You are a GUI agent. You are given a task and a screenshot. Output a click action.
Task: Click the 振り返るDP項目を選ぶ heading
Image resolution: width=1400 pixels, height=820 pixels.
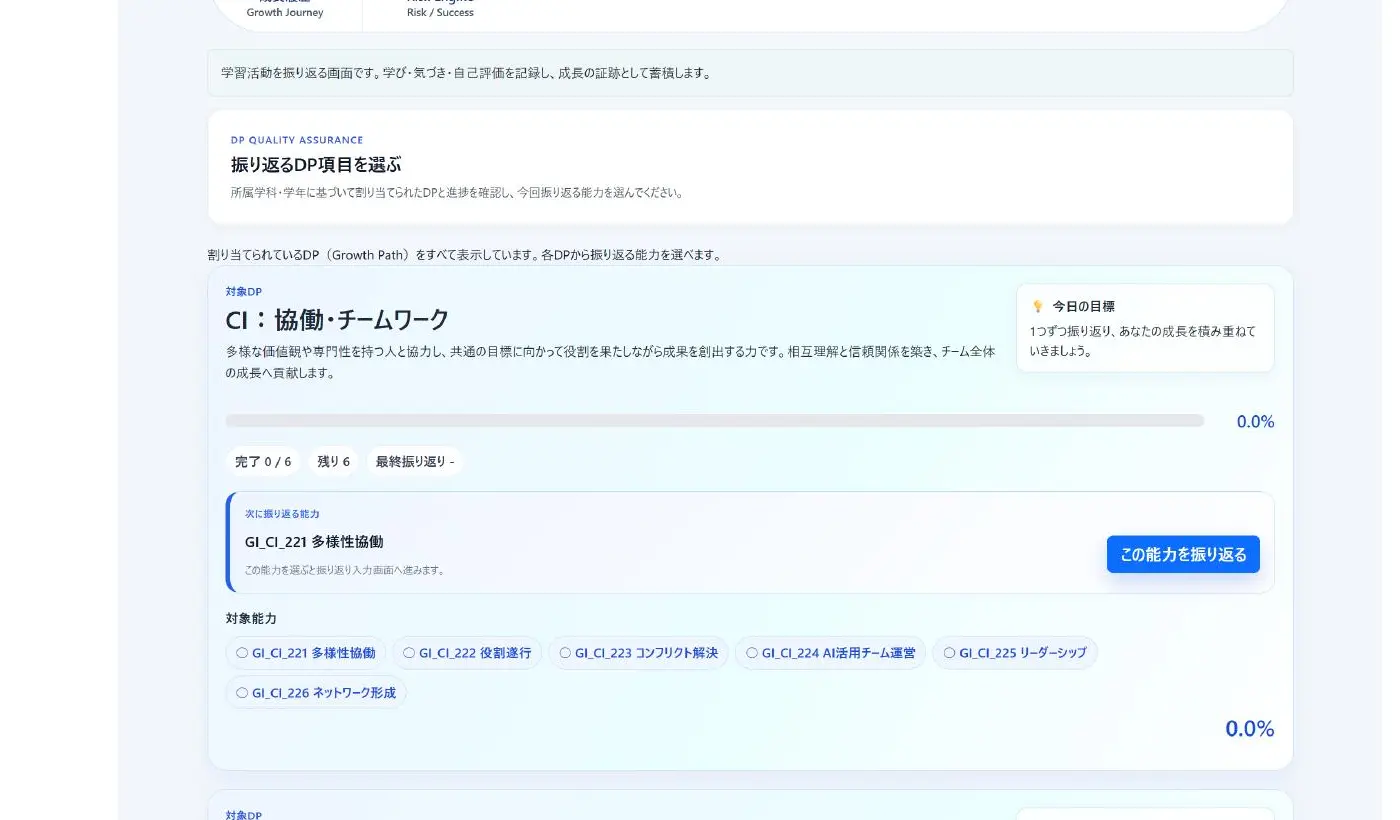pos(316,165)
